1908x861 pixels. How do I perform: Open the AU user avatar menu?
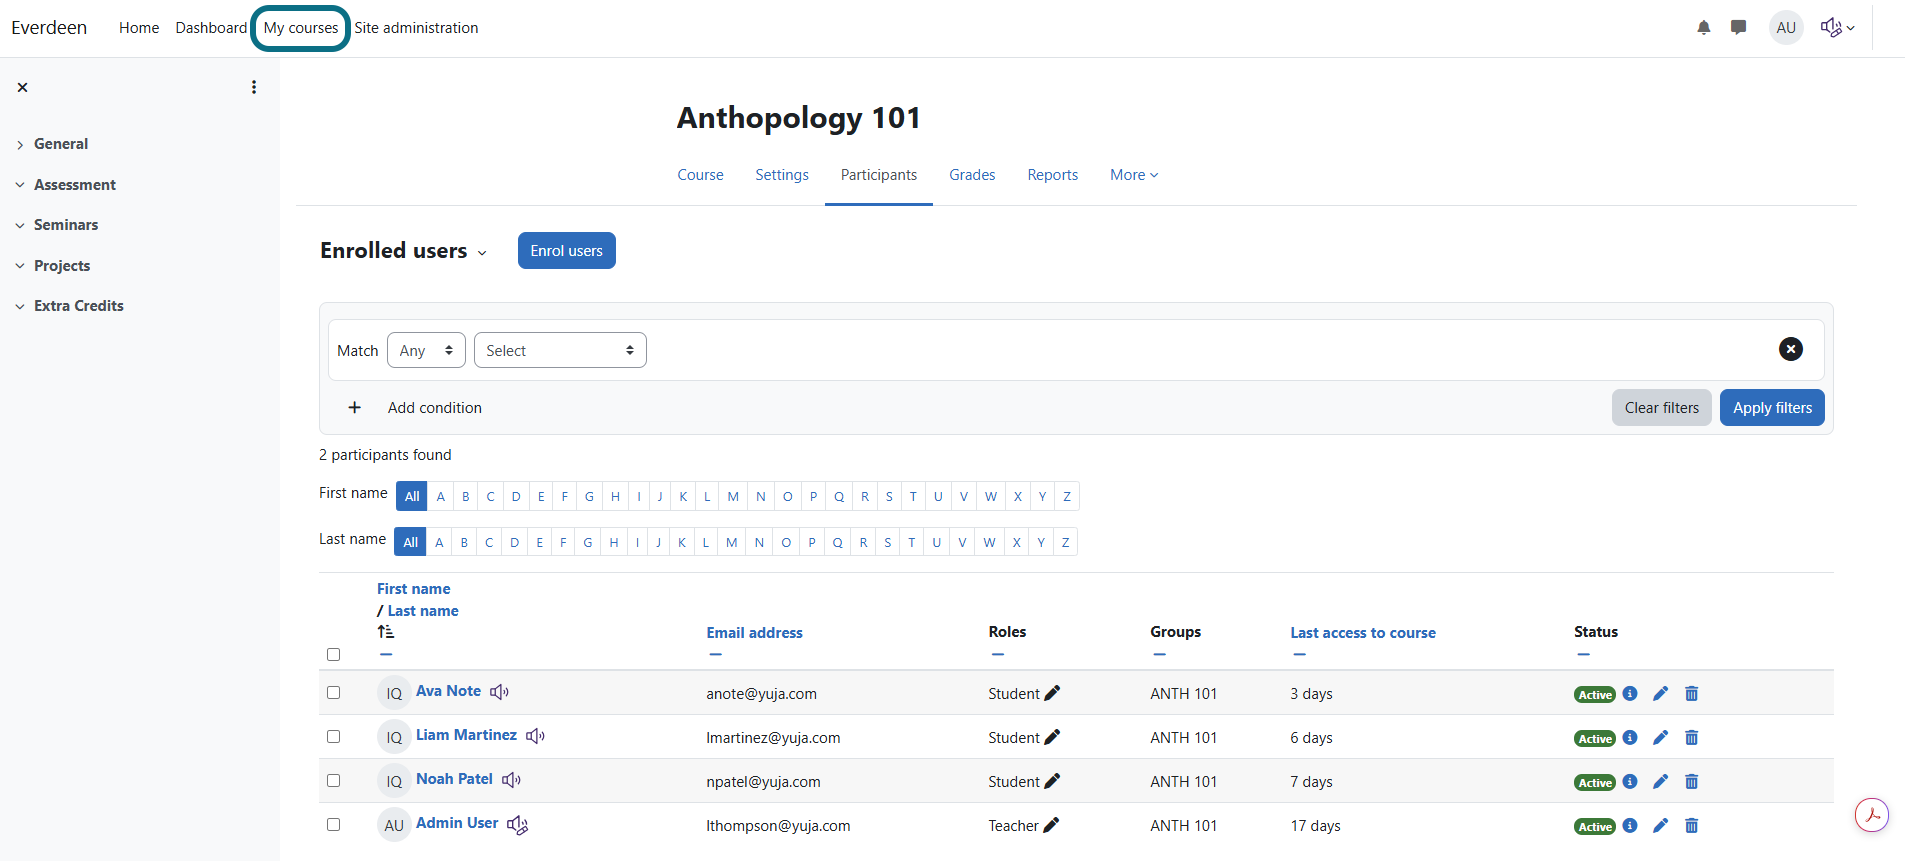click(1786, 28)
